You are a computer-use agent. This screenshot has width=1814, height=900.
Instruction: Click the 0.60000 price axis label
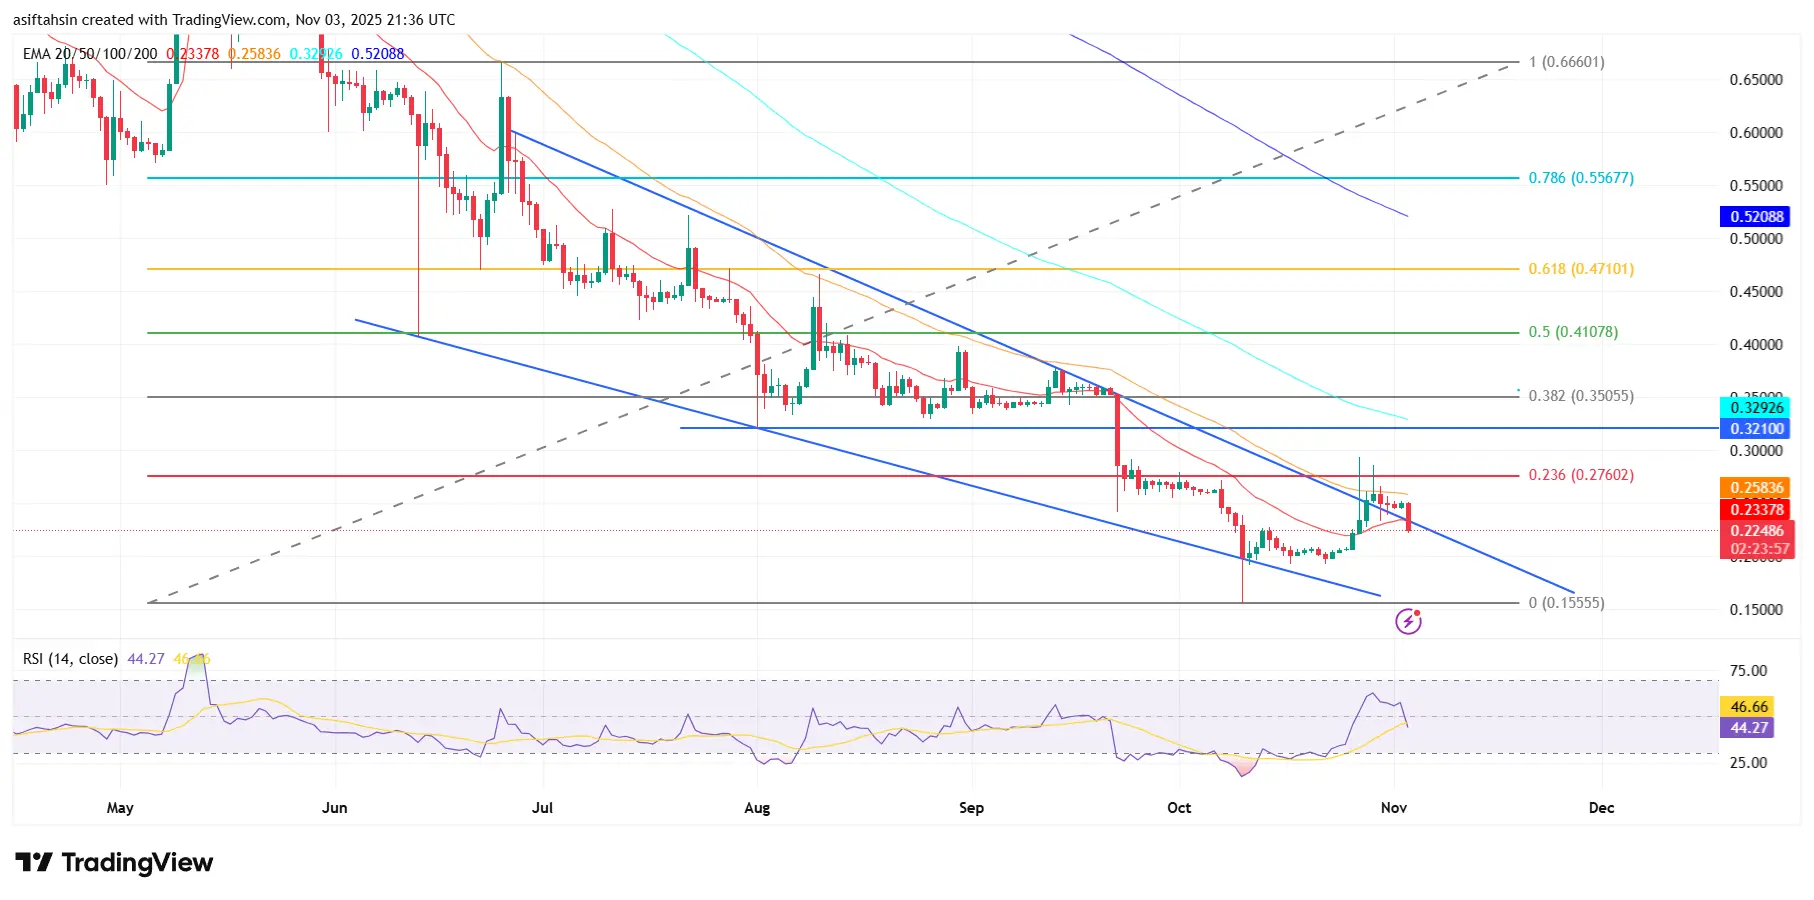coord(1756,133)
